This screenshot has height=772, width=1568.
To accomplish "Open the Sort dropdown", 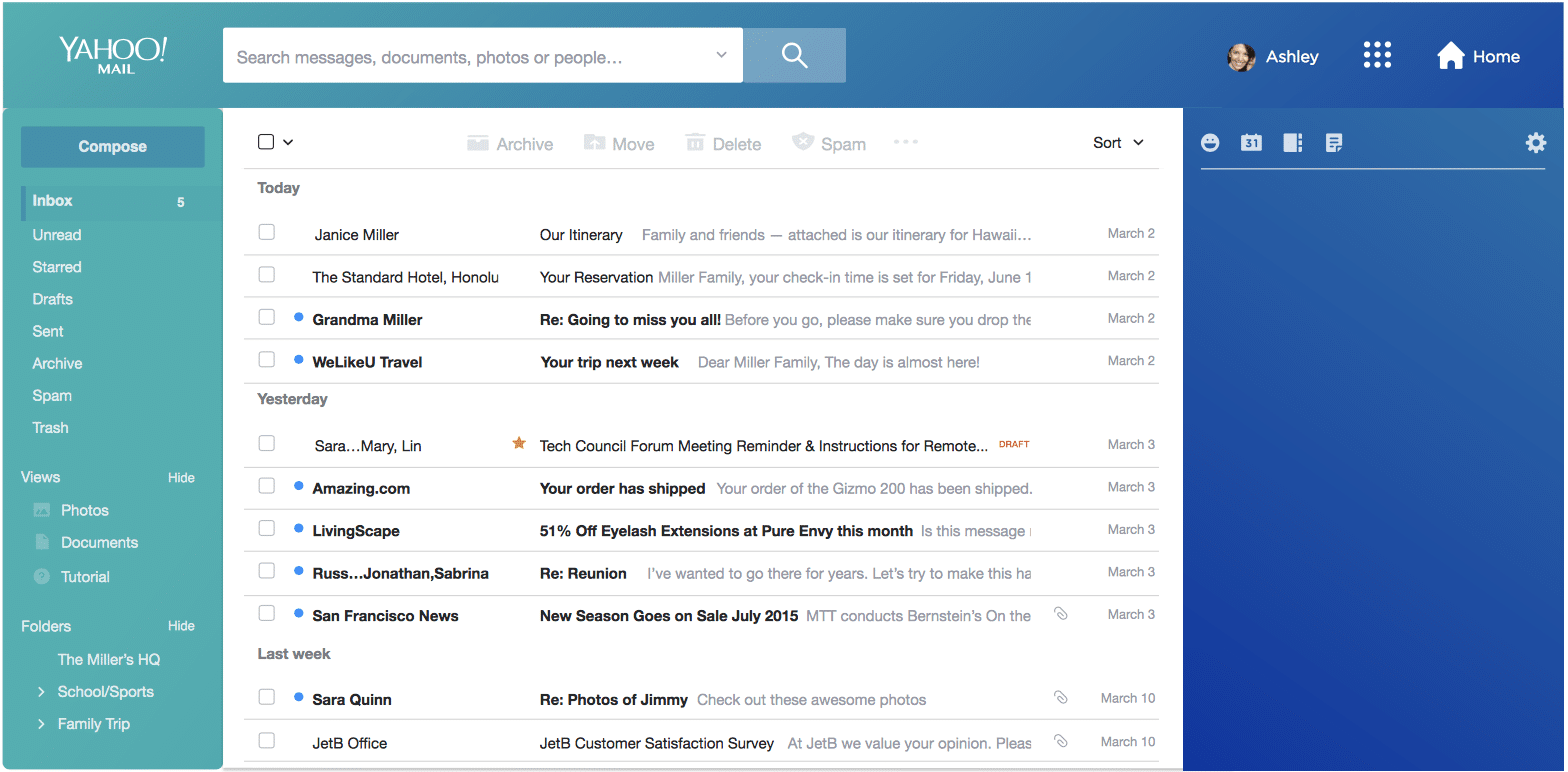I will (1117, 143).
